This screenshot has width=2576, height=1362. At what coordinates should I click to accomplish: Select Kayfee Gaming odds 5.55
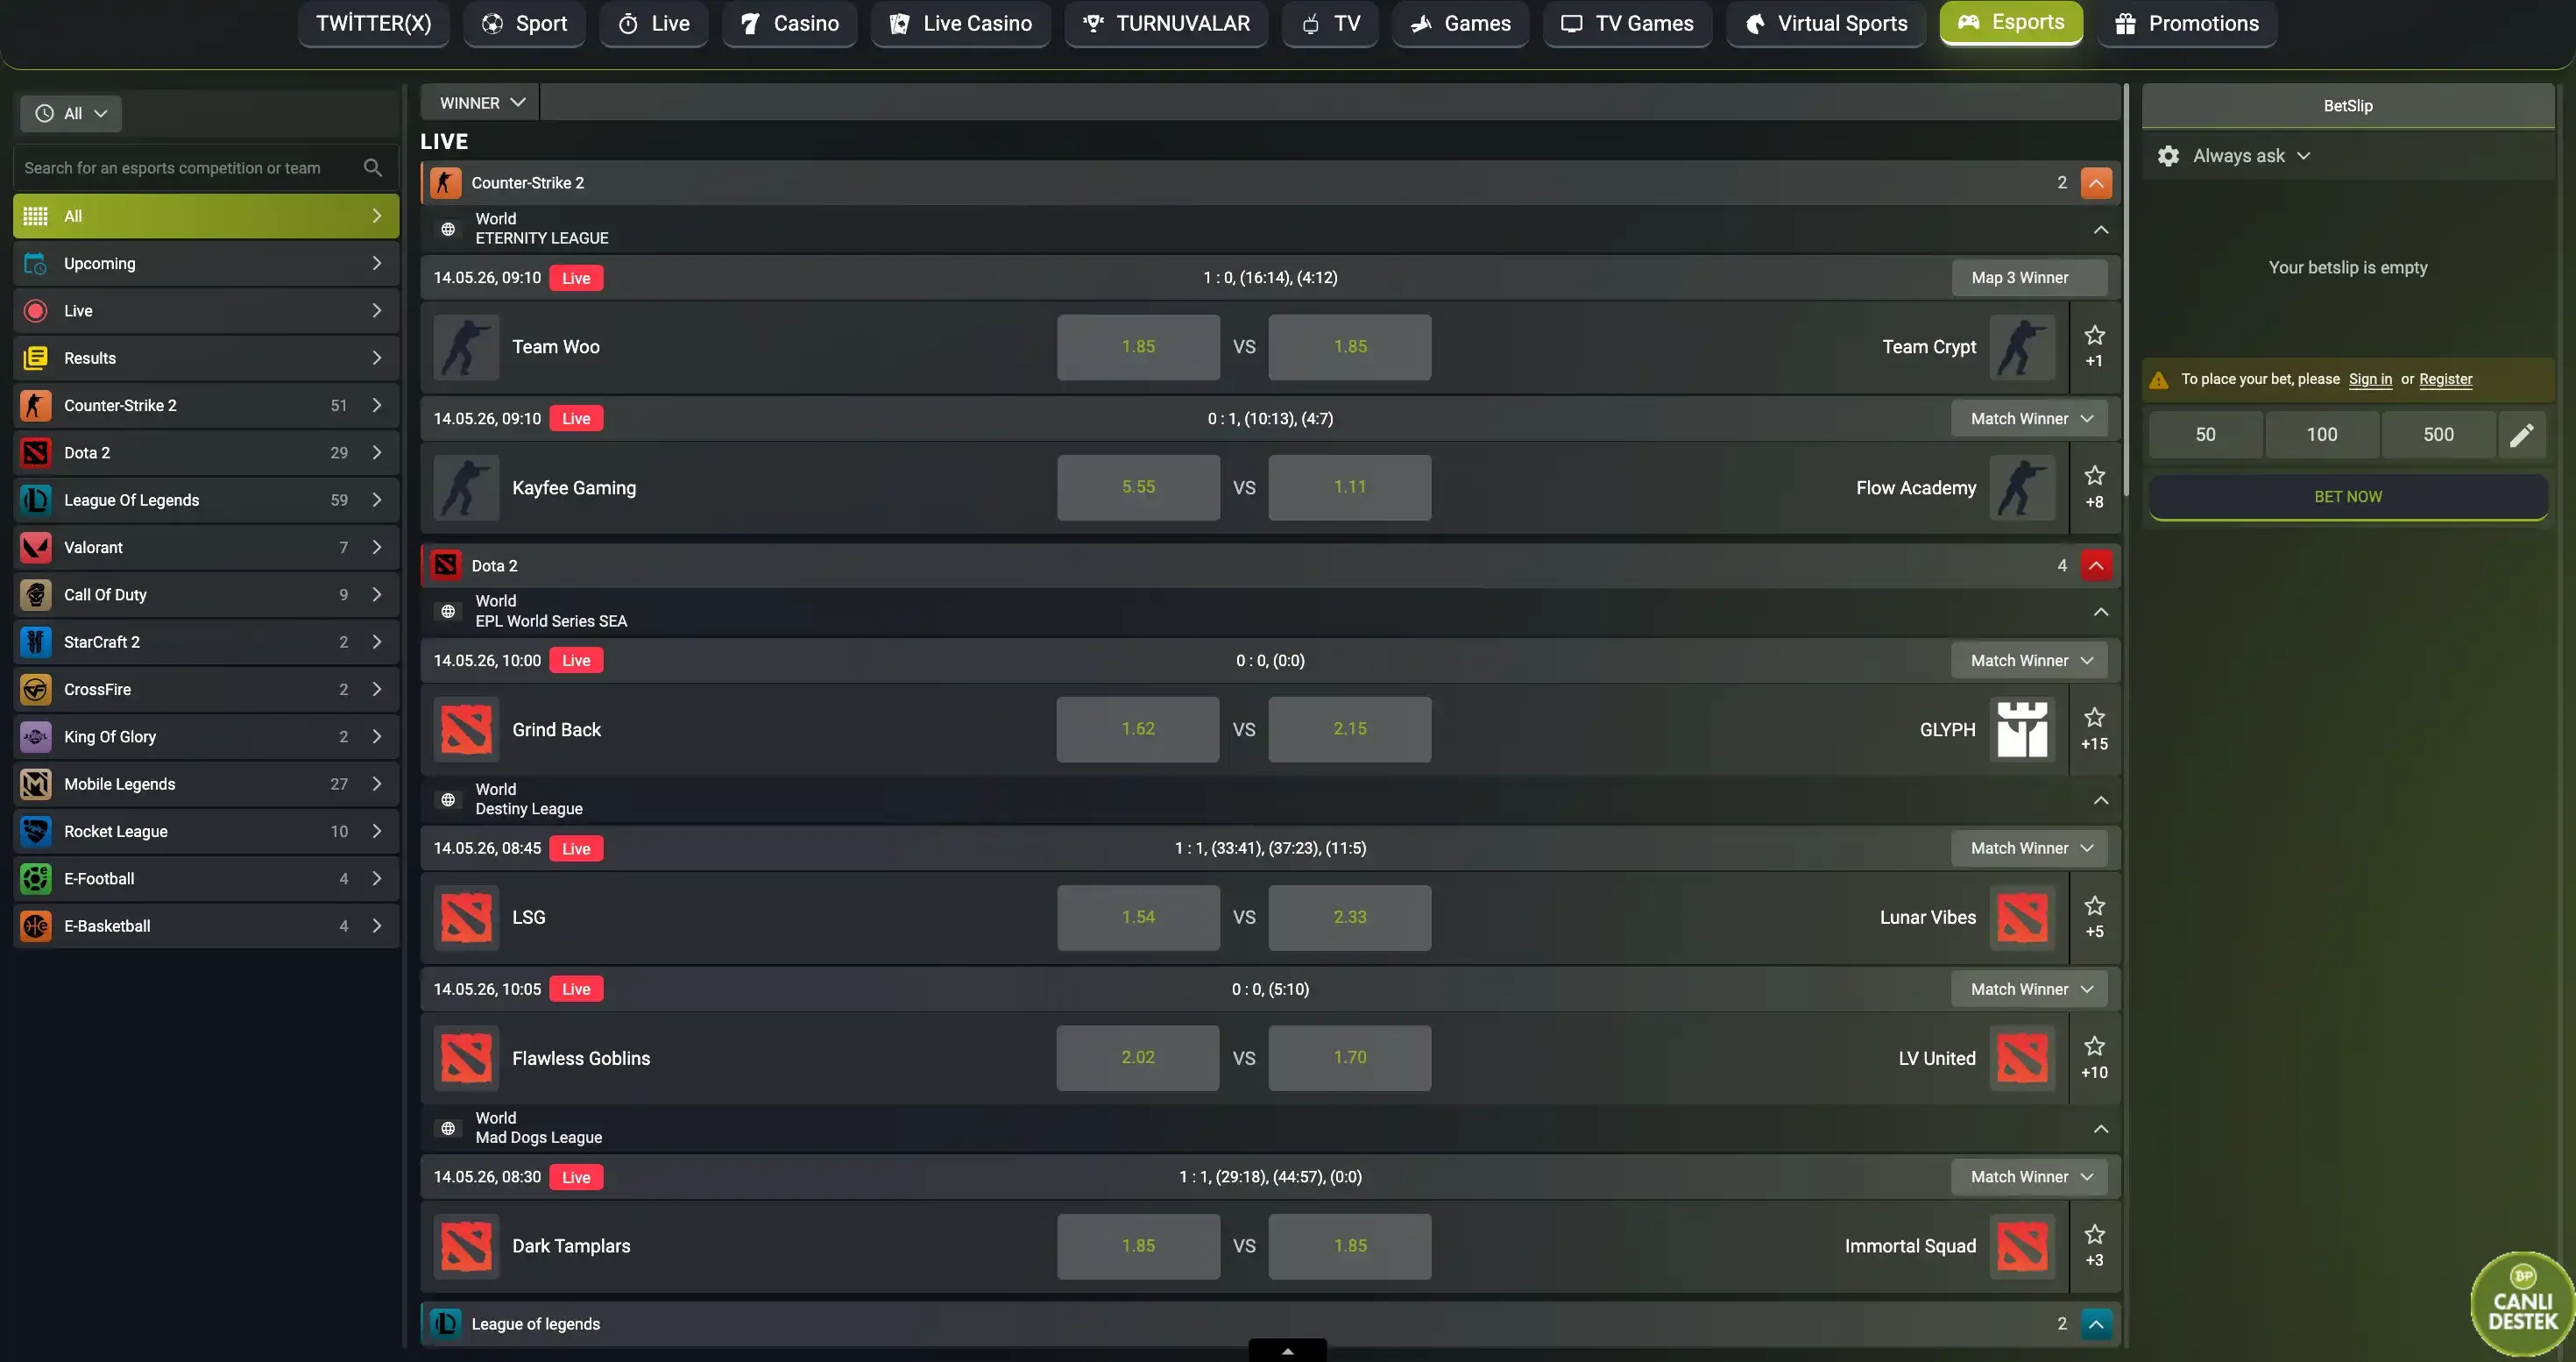pyautogui.click(x=1138, y=488)
